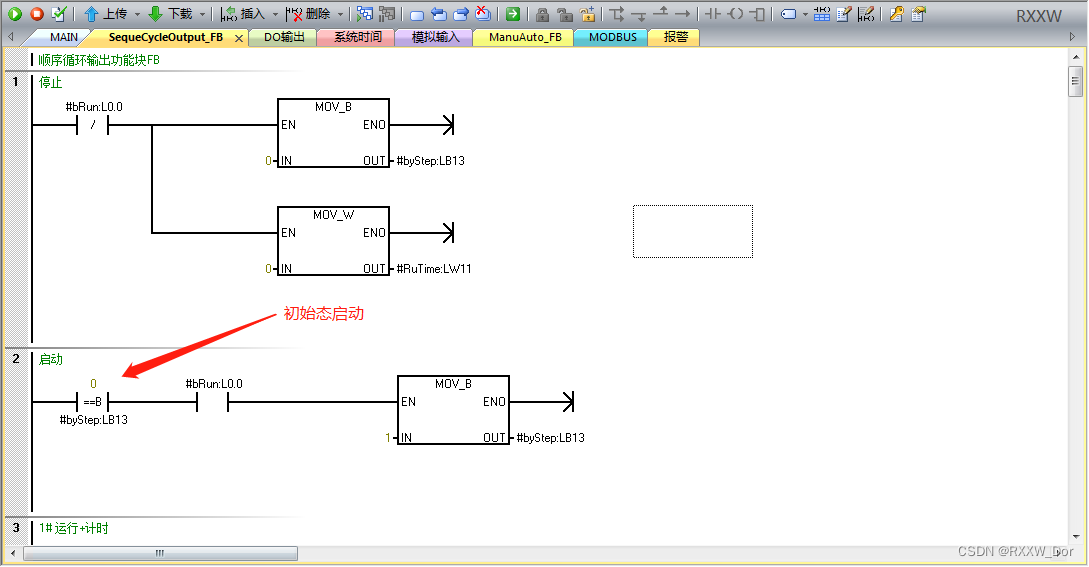Screen dimensions: 1089x567
Task: Select the MOV_B block in network 1
Action: [x=333, y=133]
